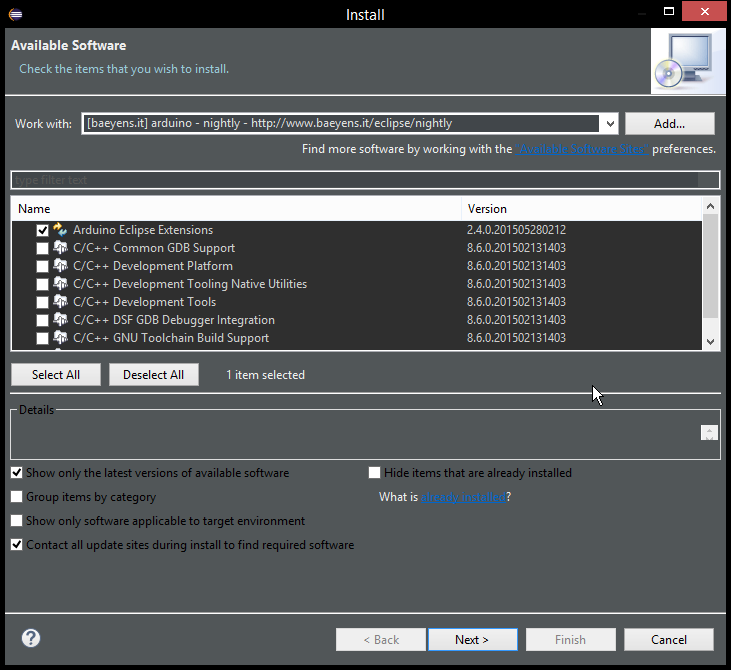731x670 pixels.
Task: Select the Arduino Eclipse Extensions row name
Action: 143,230
